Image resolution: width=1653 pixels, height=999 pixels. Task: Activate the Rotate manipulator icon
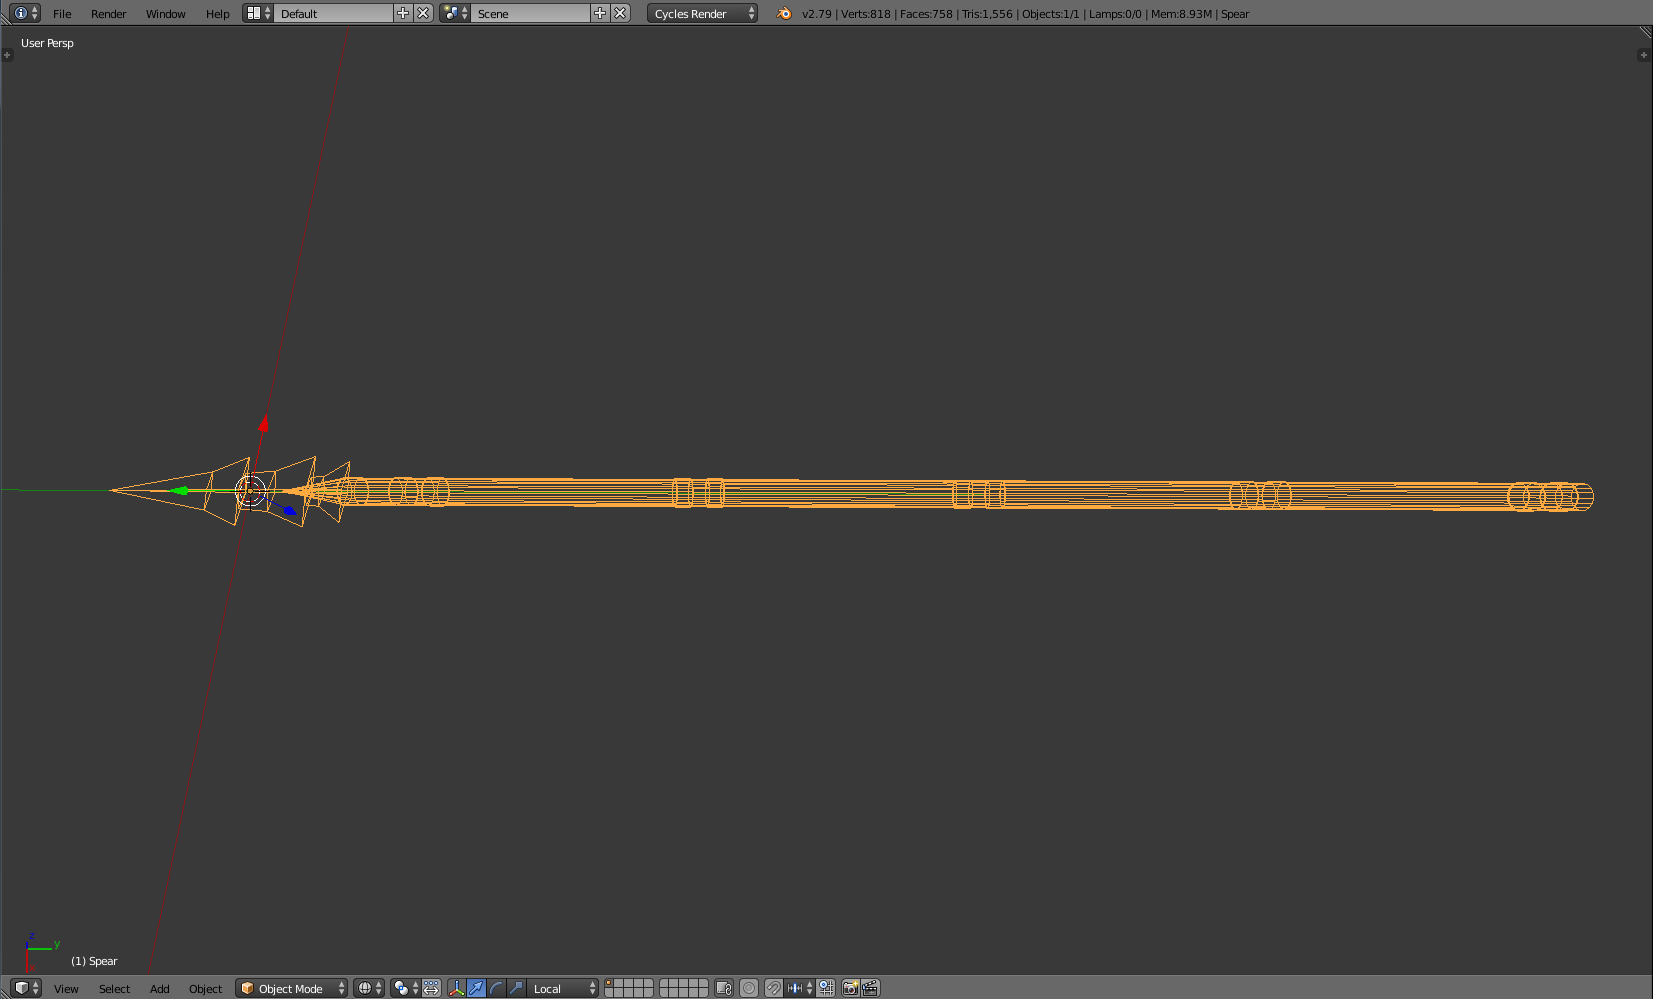point(495,988)
